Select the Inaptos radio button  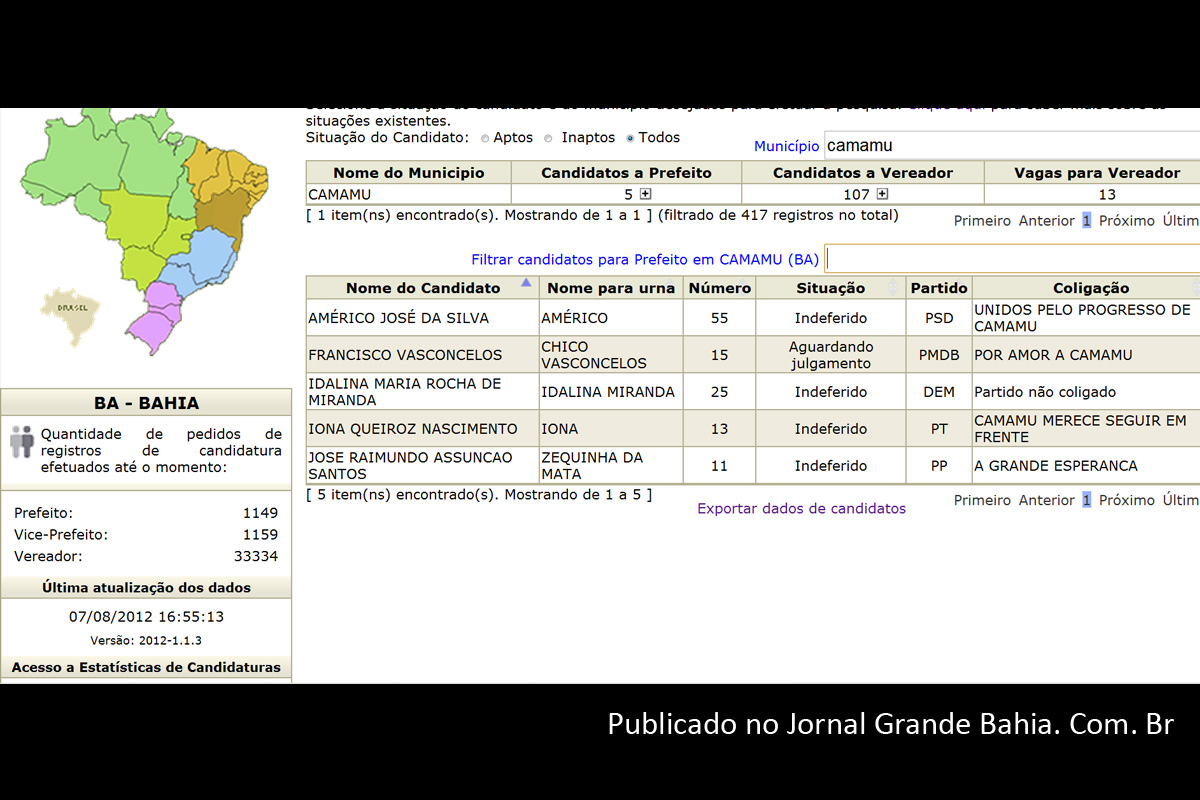tap(548, 138)
